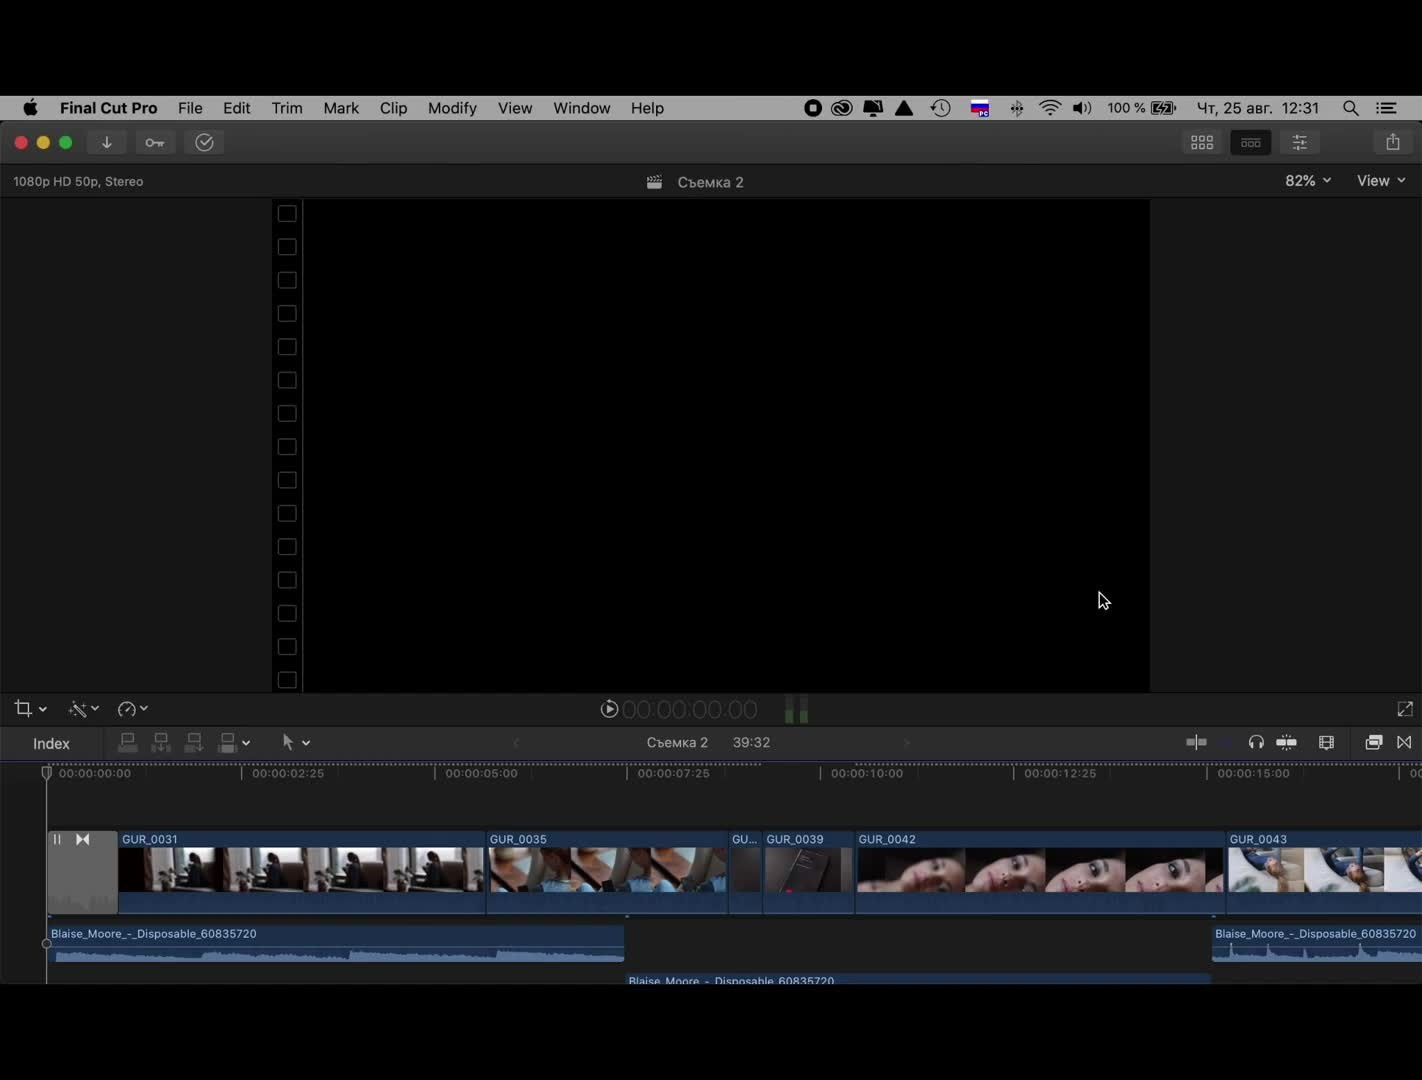The image size is (1422, 1080).
Task: Toggle the inspector panel sliders button
Action: coord(1299,143)
